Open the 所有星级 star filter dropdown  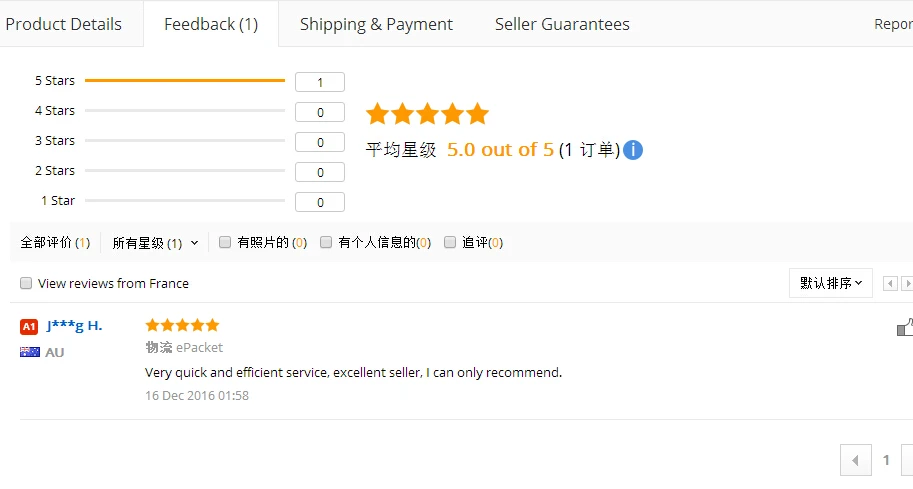pyautogui.click(x=155, y=243)
